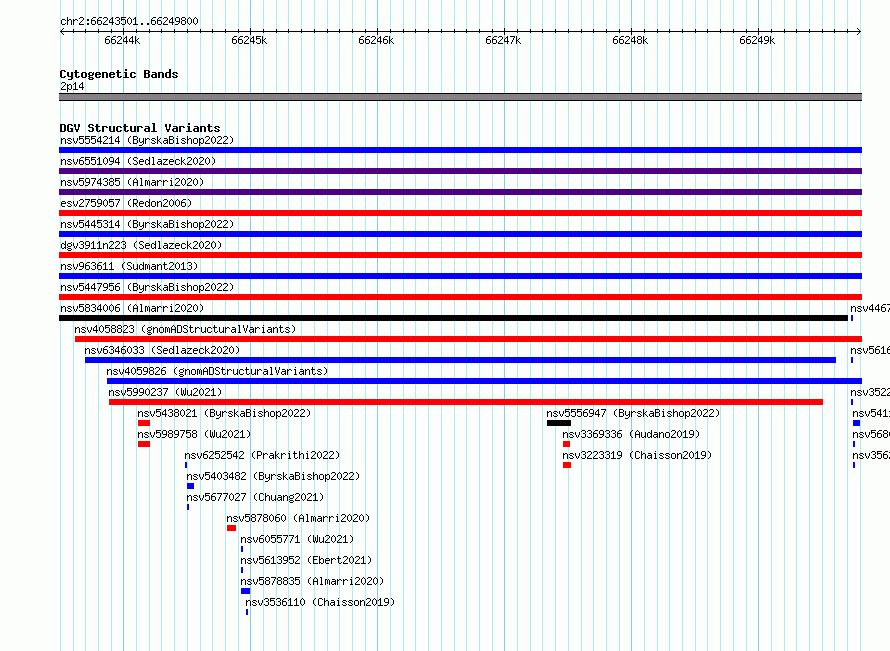Open variant nsv5447956 (ByrskaBishop2022) label
The image size is (890, 651).
(x=147, y=287)
